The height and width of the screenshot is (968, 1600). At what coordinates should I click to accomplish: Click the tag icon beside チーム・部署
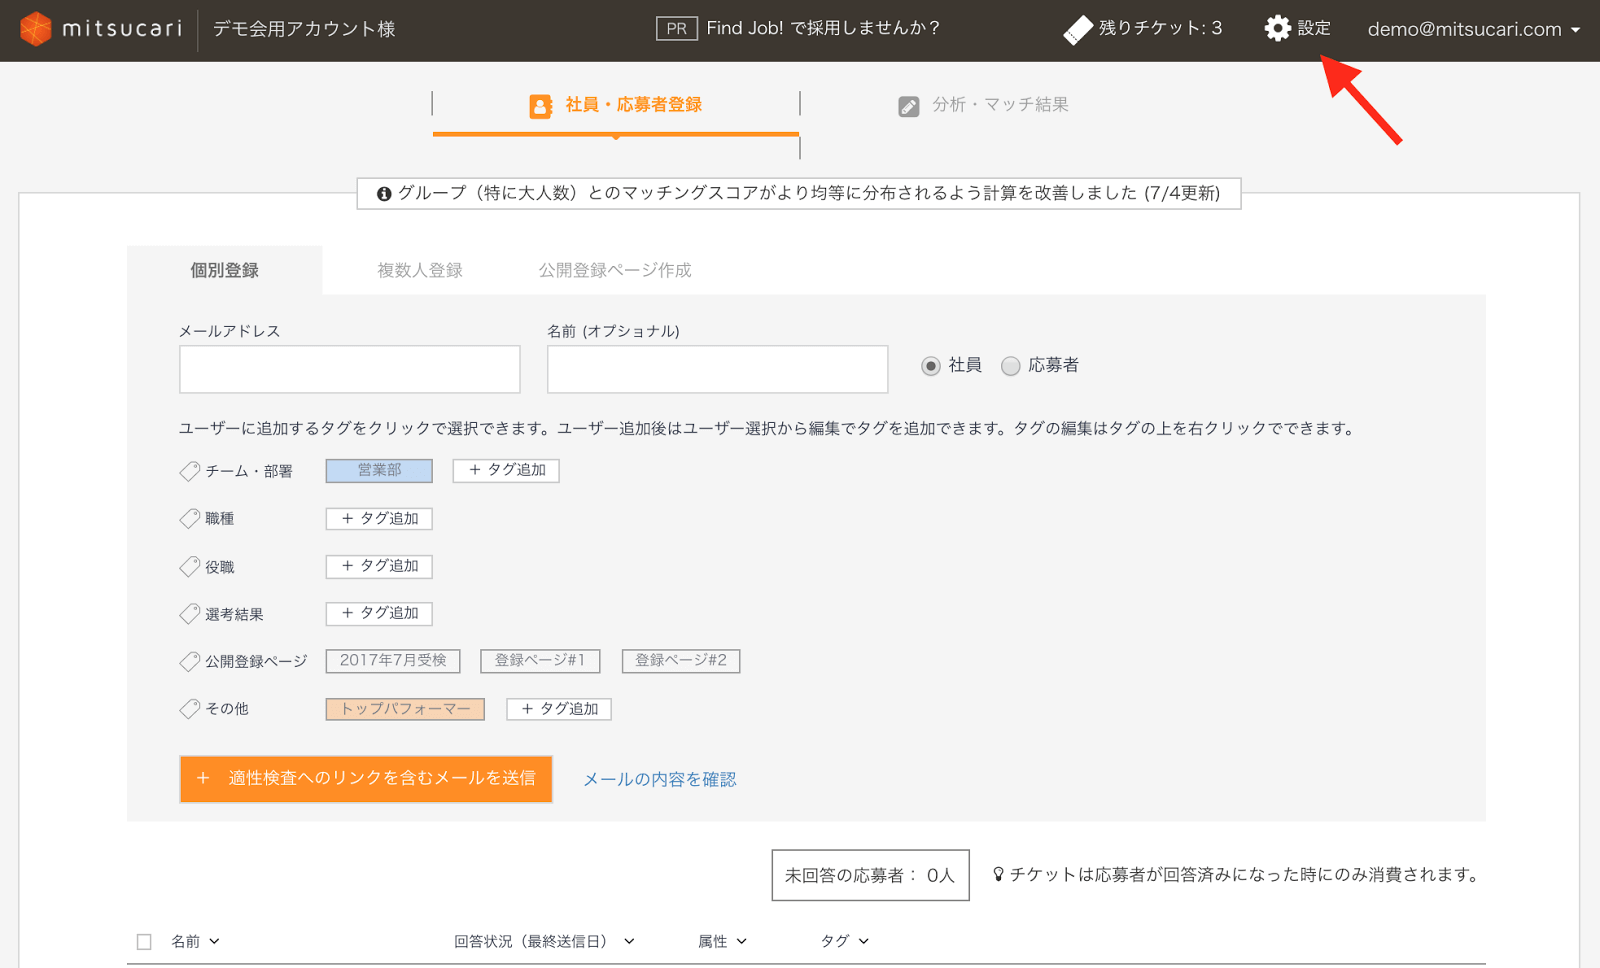tap(189, 470)
